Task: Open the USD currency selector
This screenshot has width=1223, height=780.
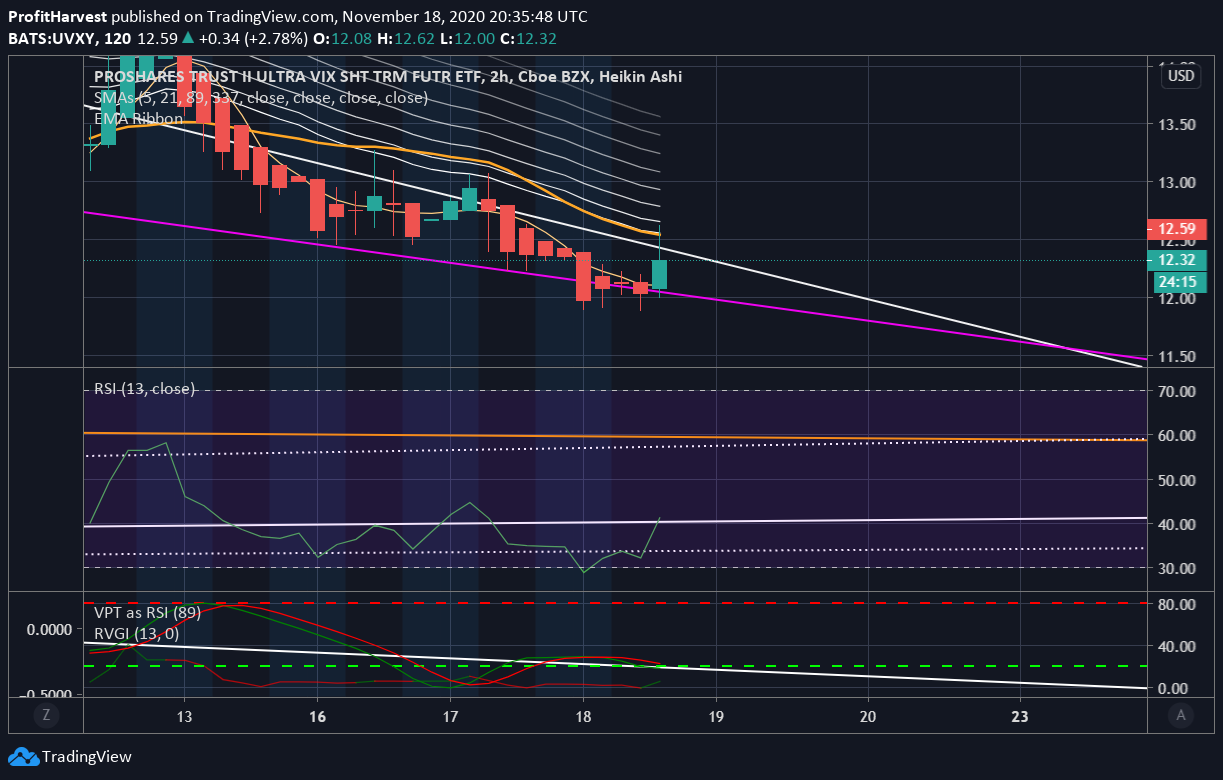Action: coord(1181,76)
